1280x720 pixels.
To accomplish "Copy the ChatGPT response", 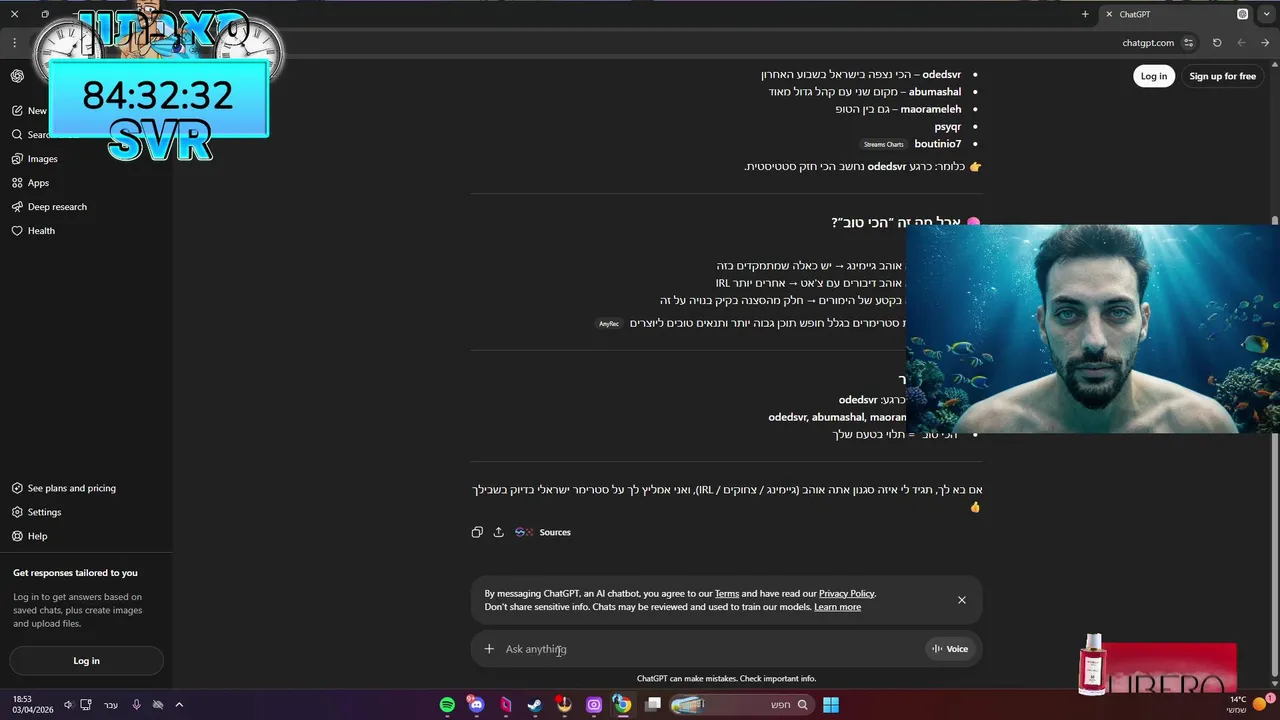I will tap(477, 532).
